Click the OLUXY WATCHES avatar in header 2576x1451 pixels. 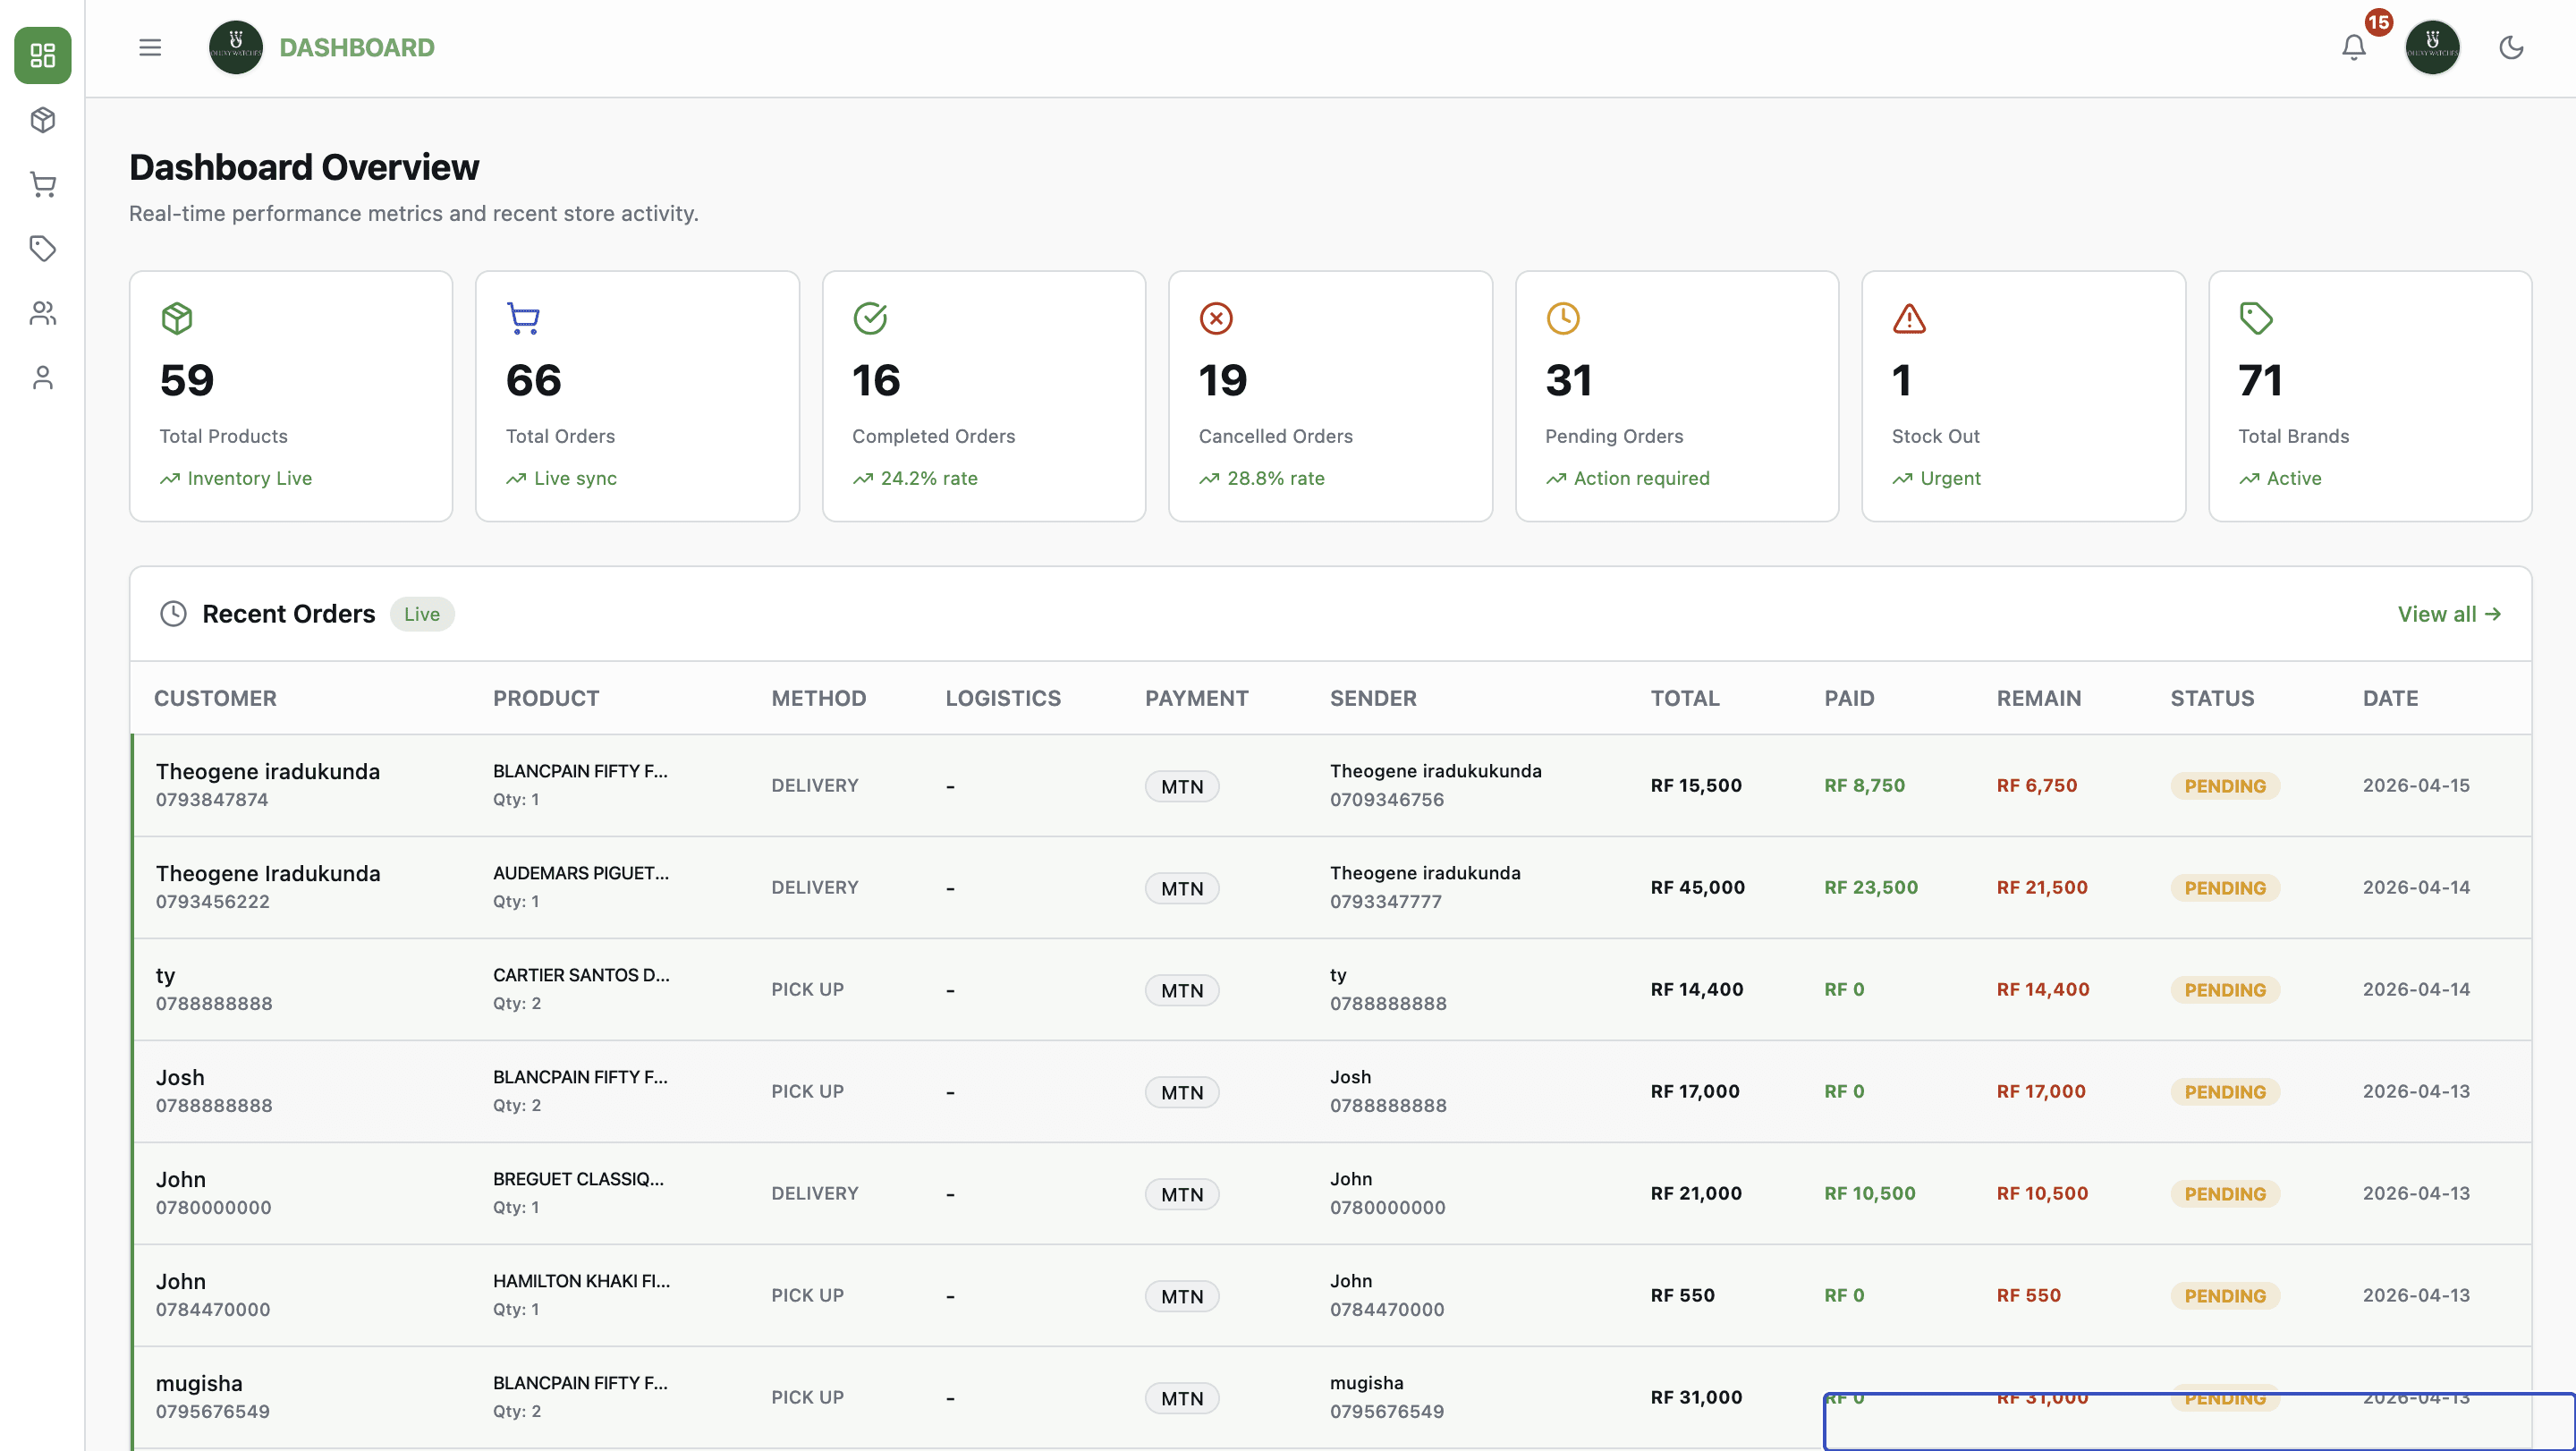(2434, 47)
